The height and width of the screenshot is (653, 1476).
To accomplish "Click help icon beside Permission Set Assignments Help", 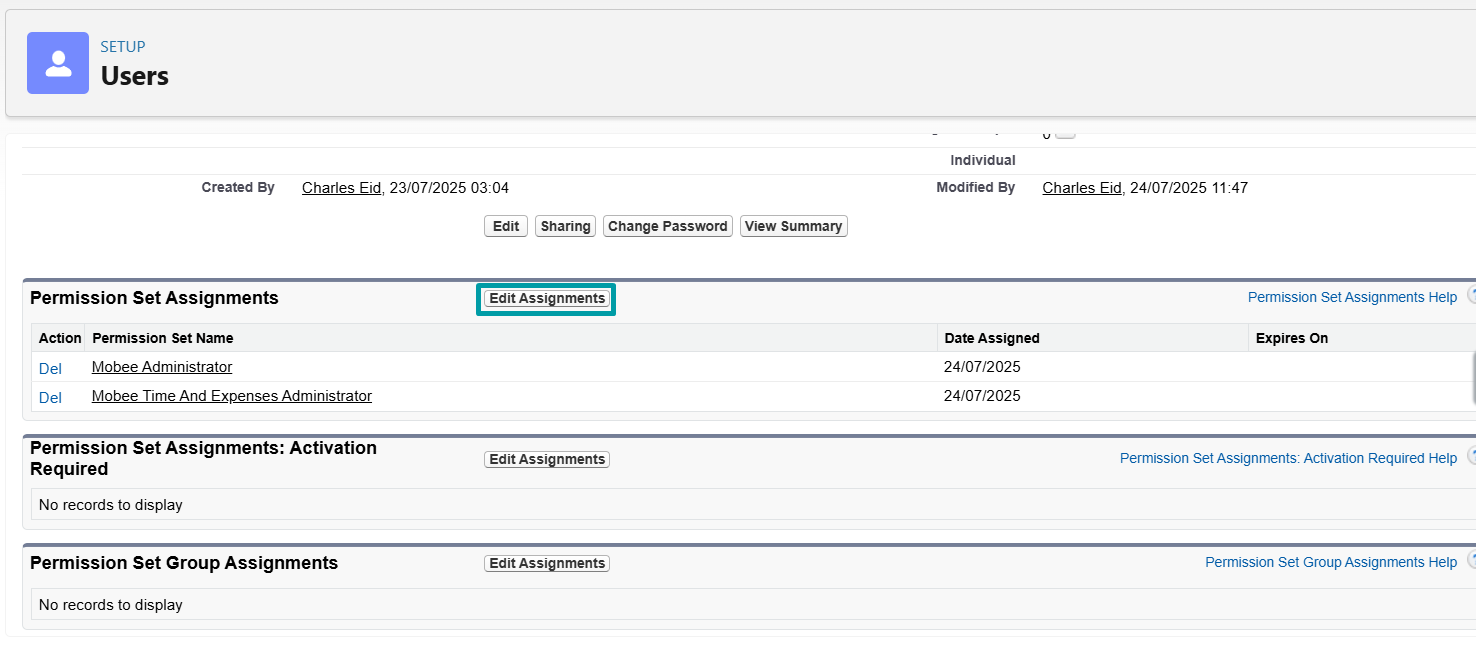I will click(x=1470, y=296).
